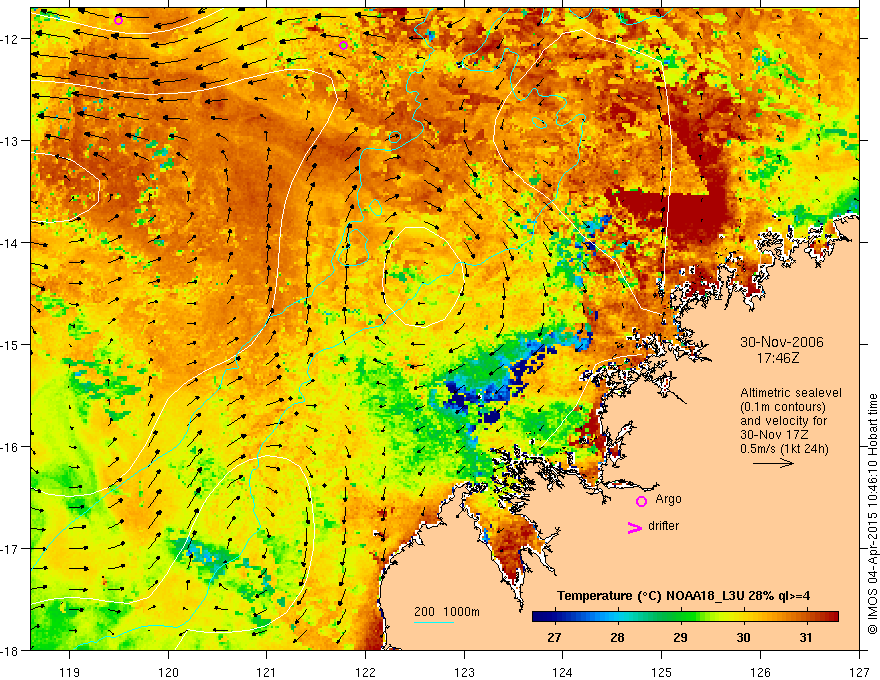This screenshot has width=880, height=680.
Task: Click the latitude axis label '-14'
Action: pos(11,243)
